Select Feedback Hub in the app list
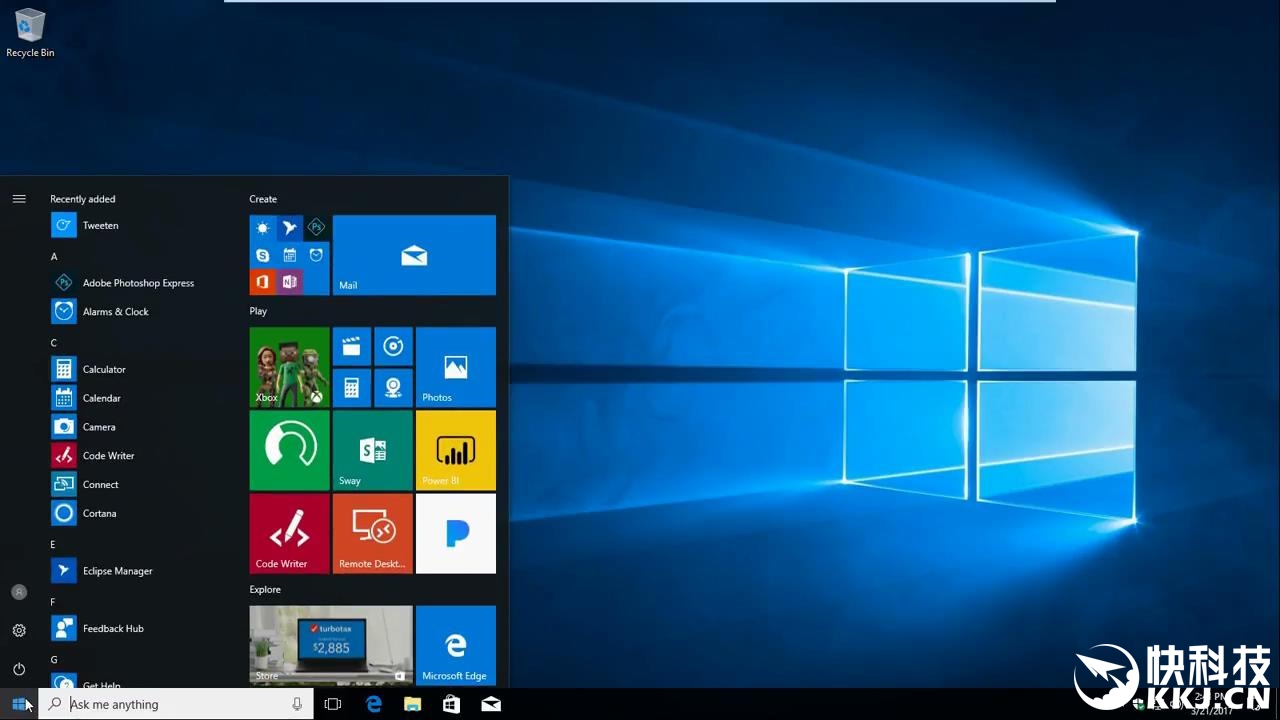The width and height of the screenshot is (1280, 720). click(112, 629)
